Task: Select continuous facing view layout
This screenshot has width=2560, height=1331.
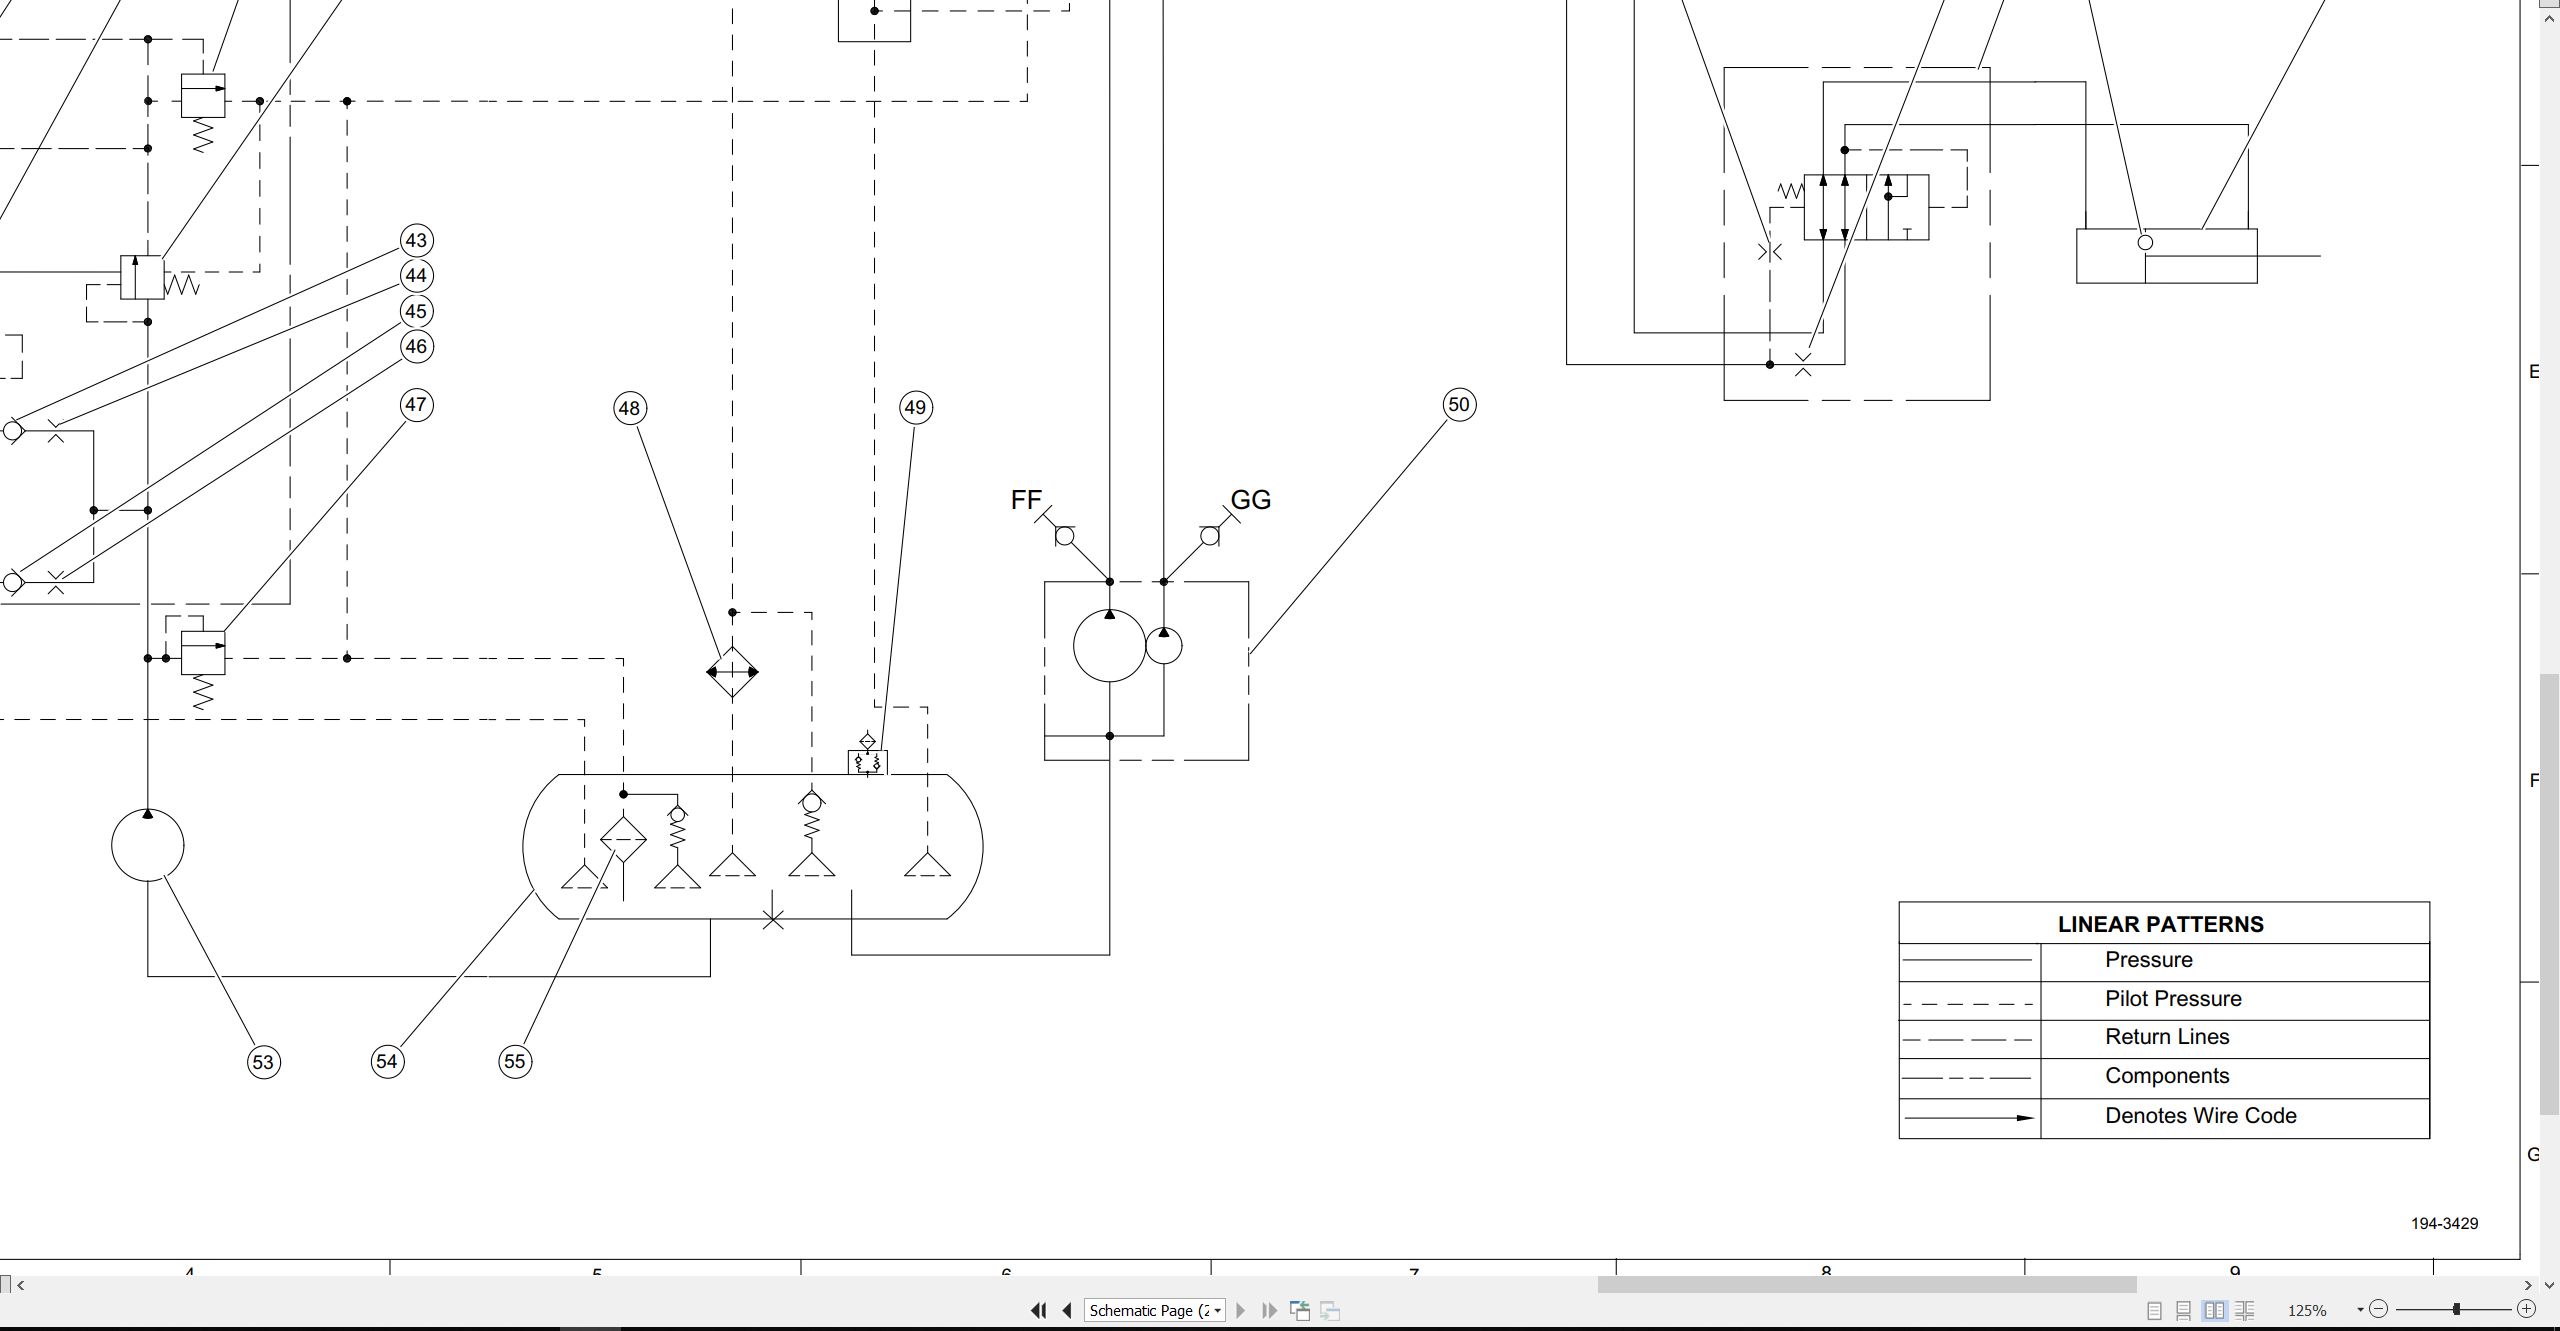Action: pyautogui.click(x=2244, y=1310)
